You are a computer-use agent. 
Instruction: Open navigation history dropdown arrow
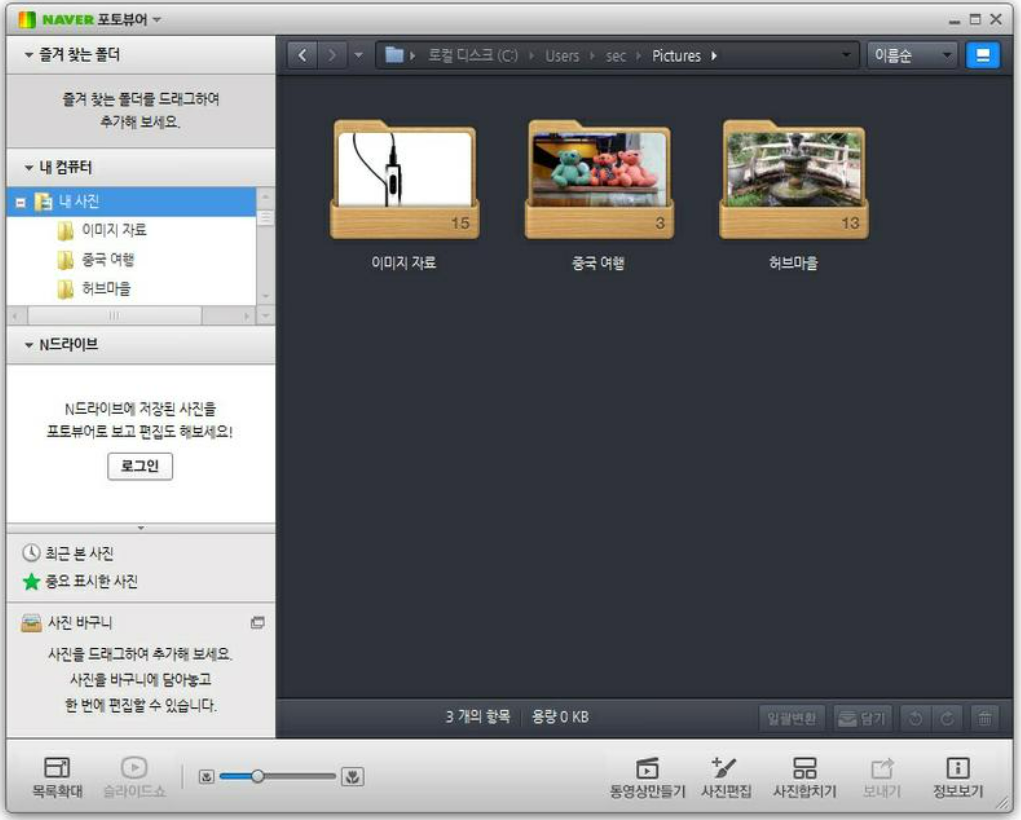coord(358,55)
